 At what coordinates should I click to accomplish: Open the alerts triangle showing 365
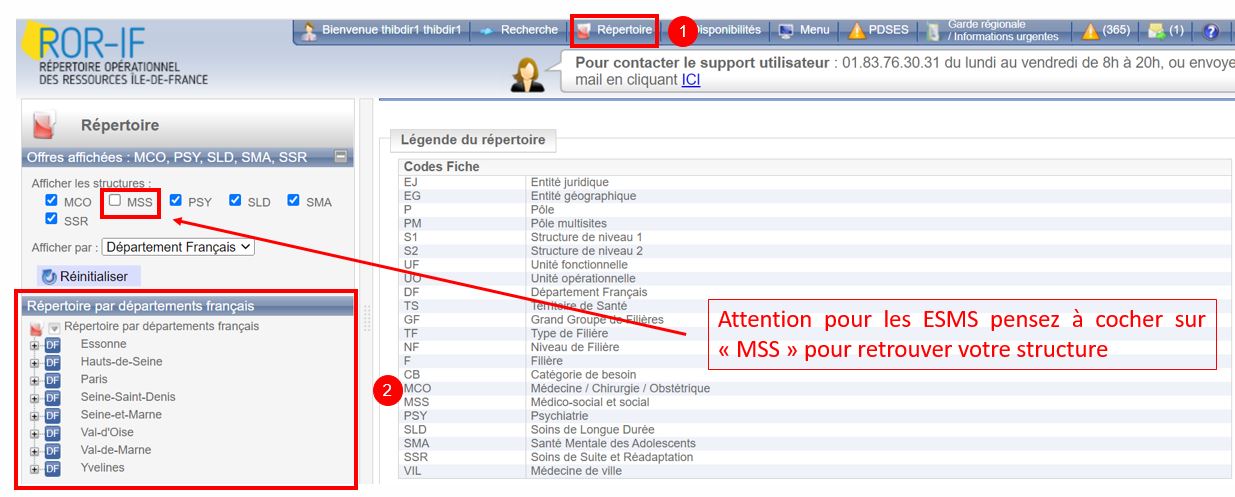(1090, 31)
